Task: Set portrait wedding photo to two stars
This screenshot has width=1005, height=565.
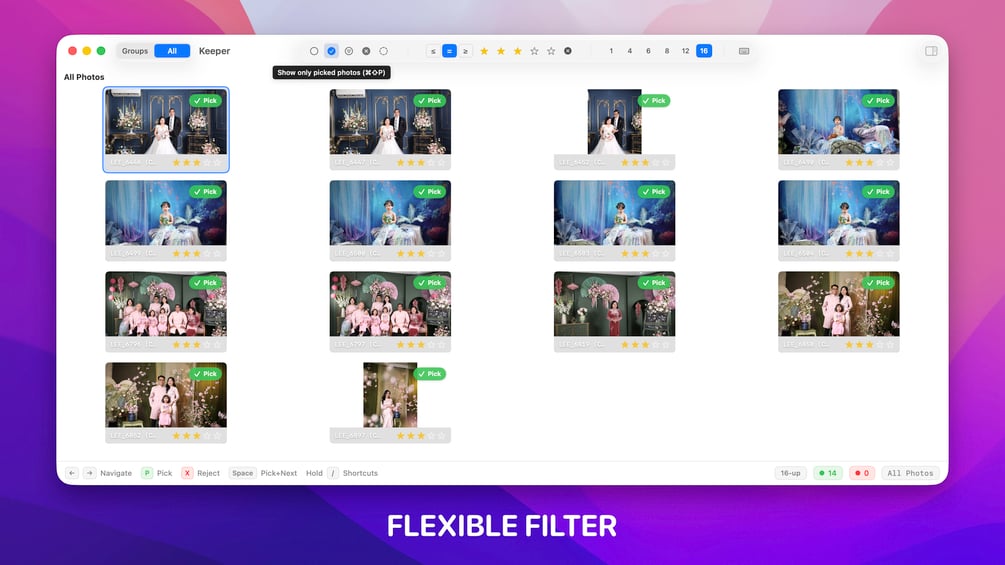Action: [x=635, y=163]
